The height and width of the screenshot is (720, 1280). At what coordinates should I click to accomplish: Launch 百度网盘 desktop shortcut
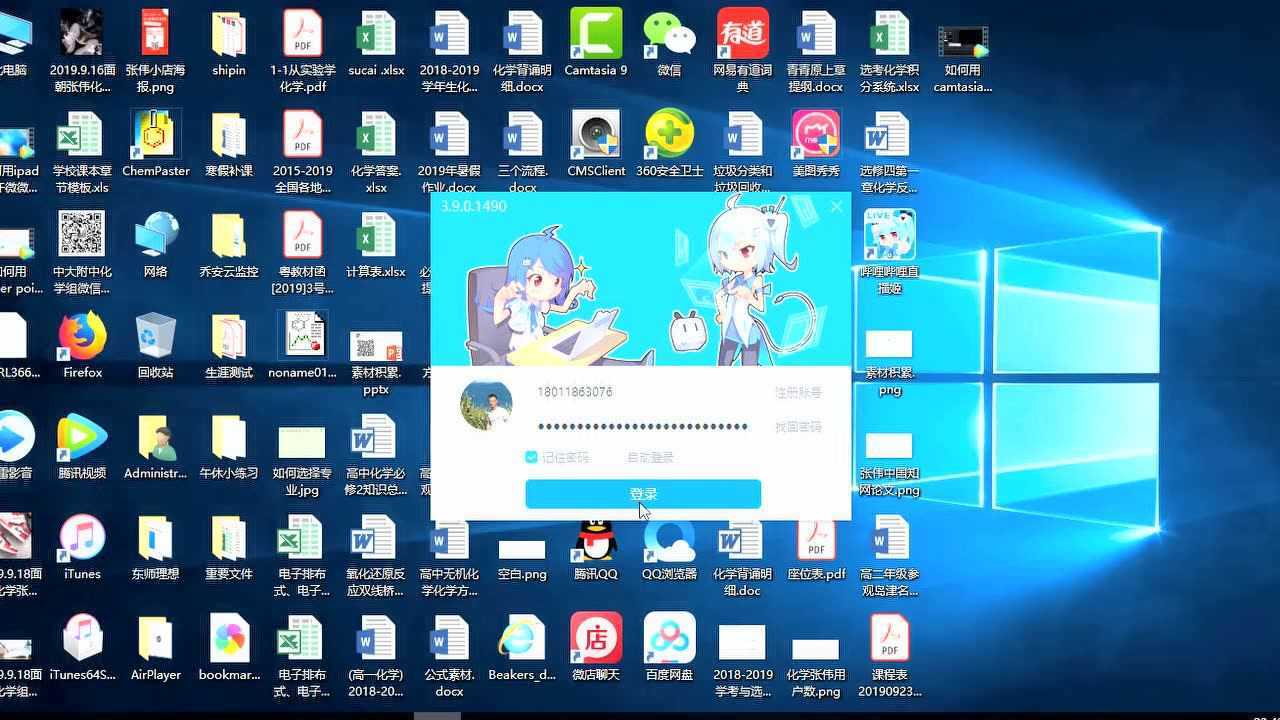point(669,649)
